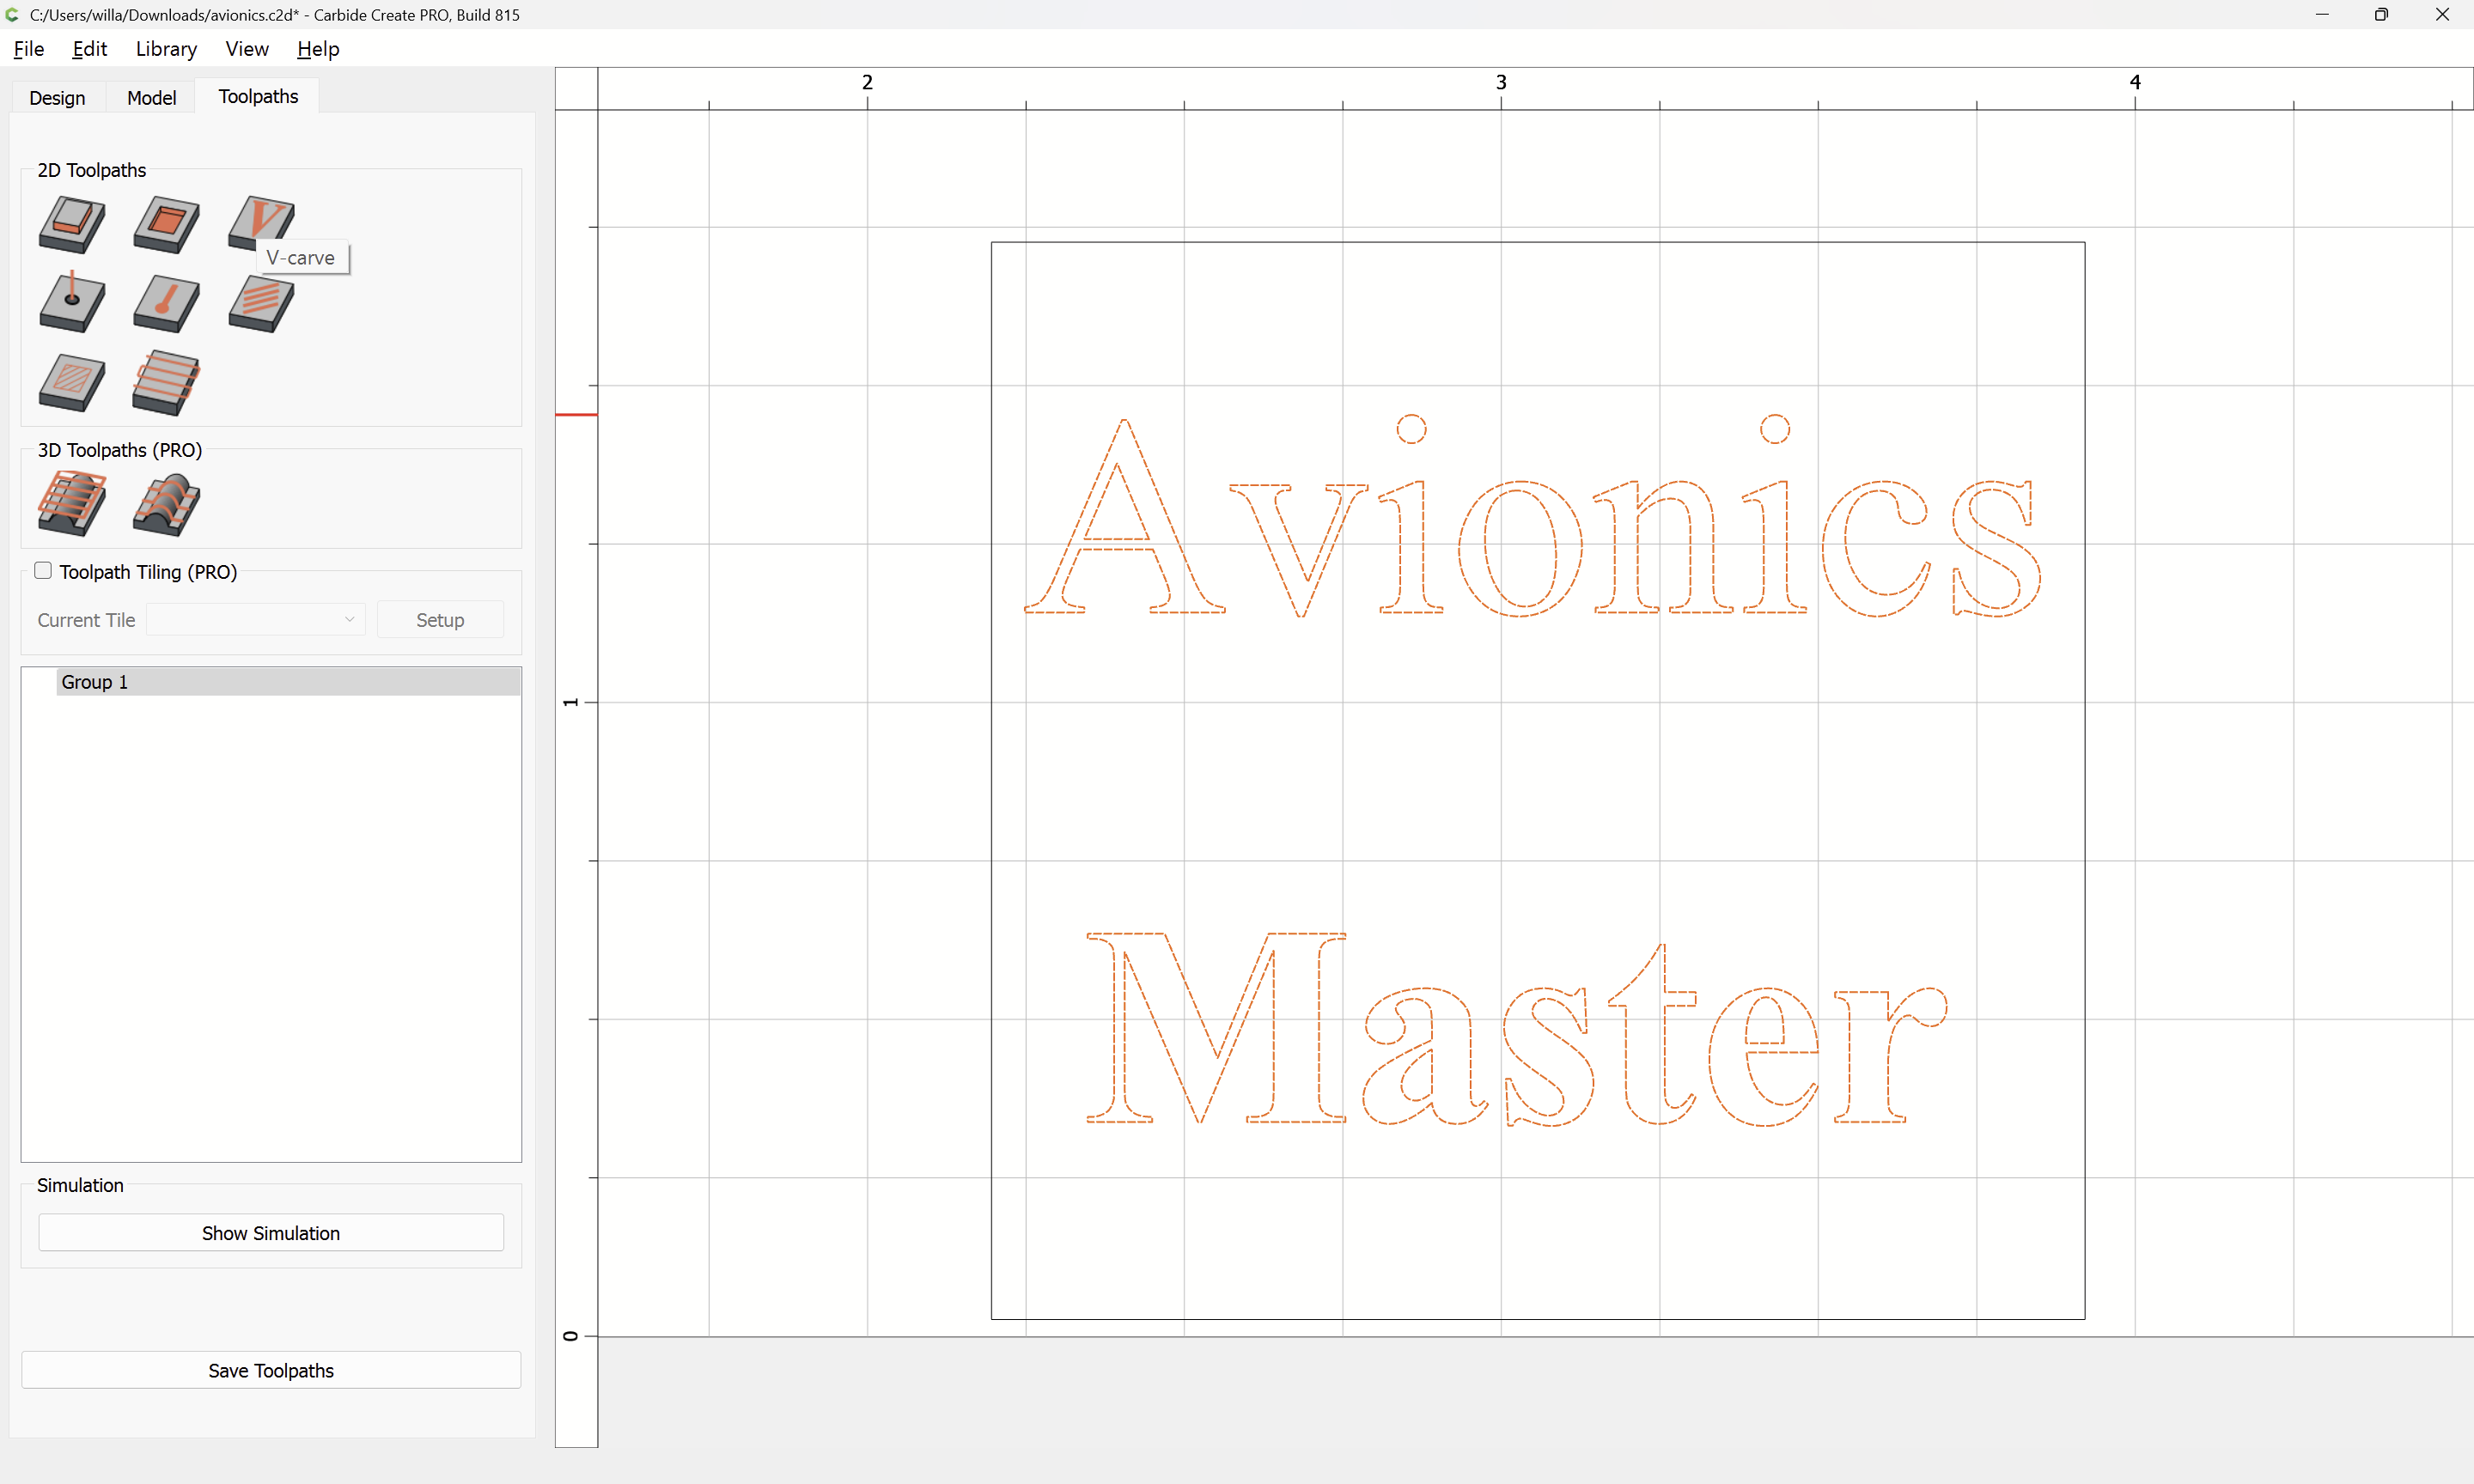Screen dimensions: 2474x1484
Task: Open the Help menu
Action: (318, 48)
